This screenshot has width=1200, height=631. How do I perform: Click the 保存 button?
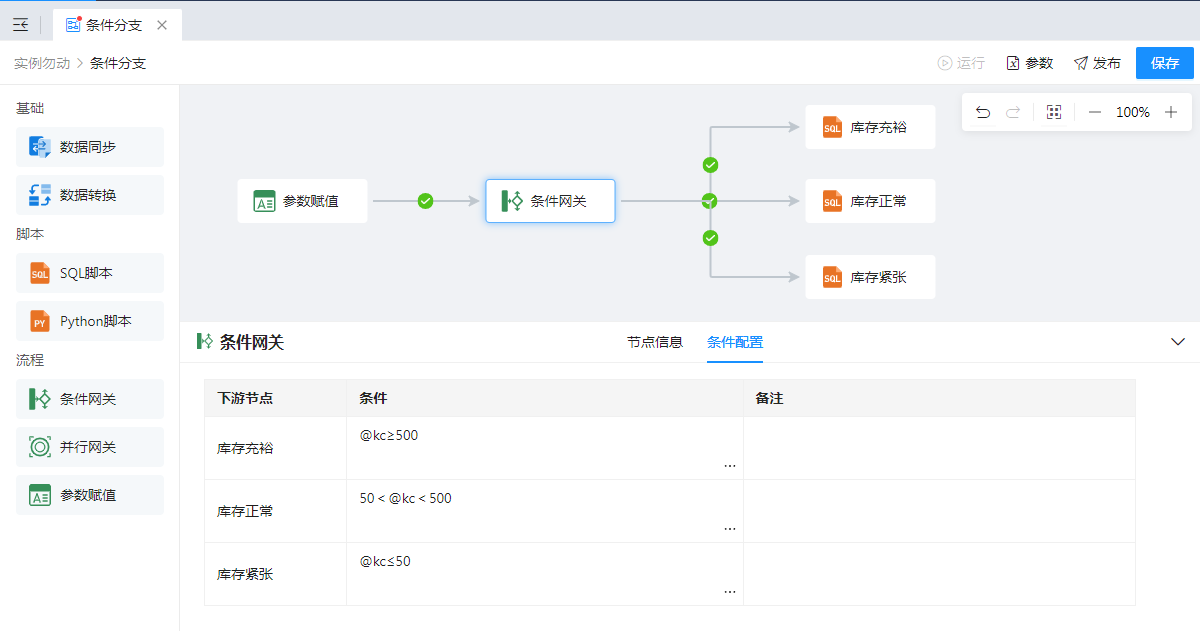click(1164, 63)
